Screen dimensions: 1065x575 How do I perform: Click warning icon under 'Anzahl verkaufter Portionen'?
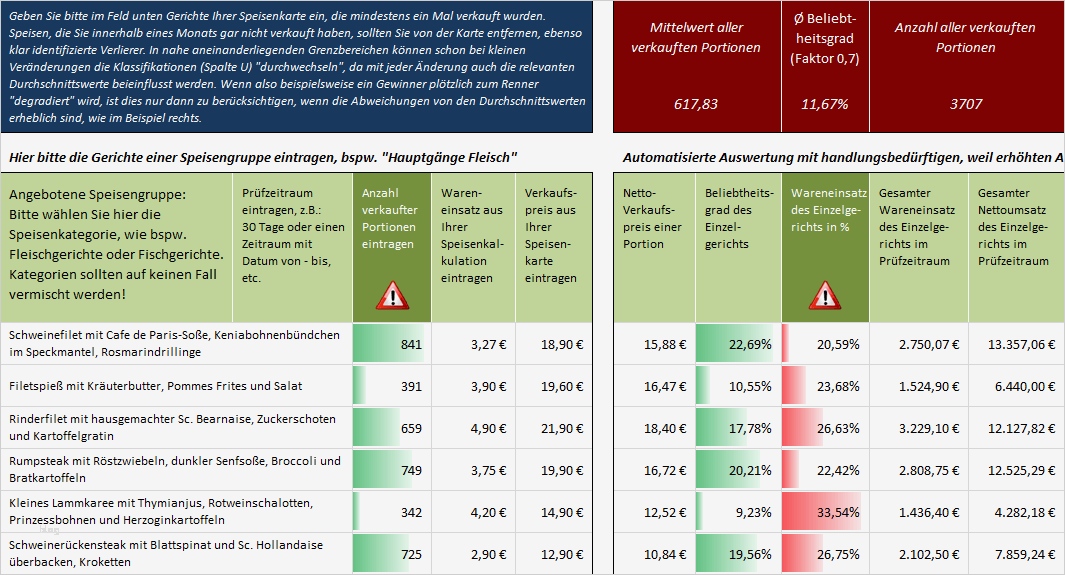[392, 295]
